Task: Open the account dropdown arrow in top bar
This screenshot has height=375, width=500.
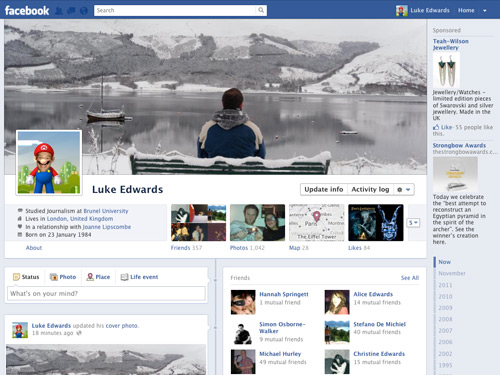Action: pyautogui.click(x=485, y=11)
